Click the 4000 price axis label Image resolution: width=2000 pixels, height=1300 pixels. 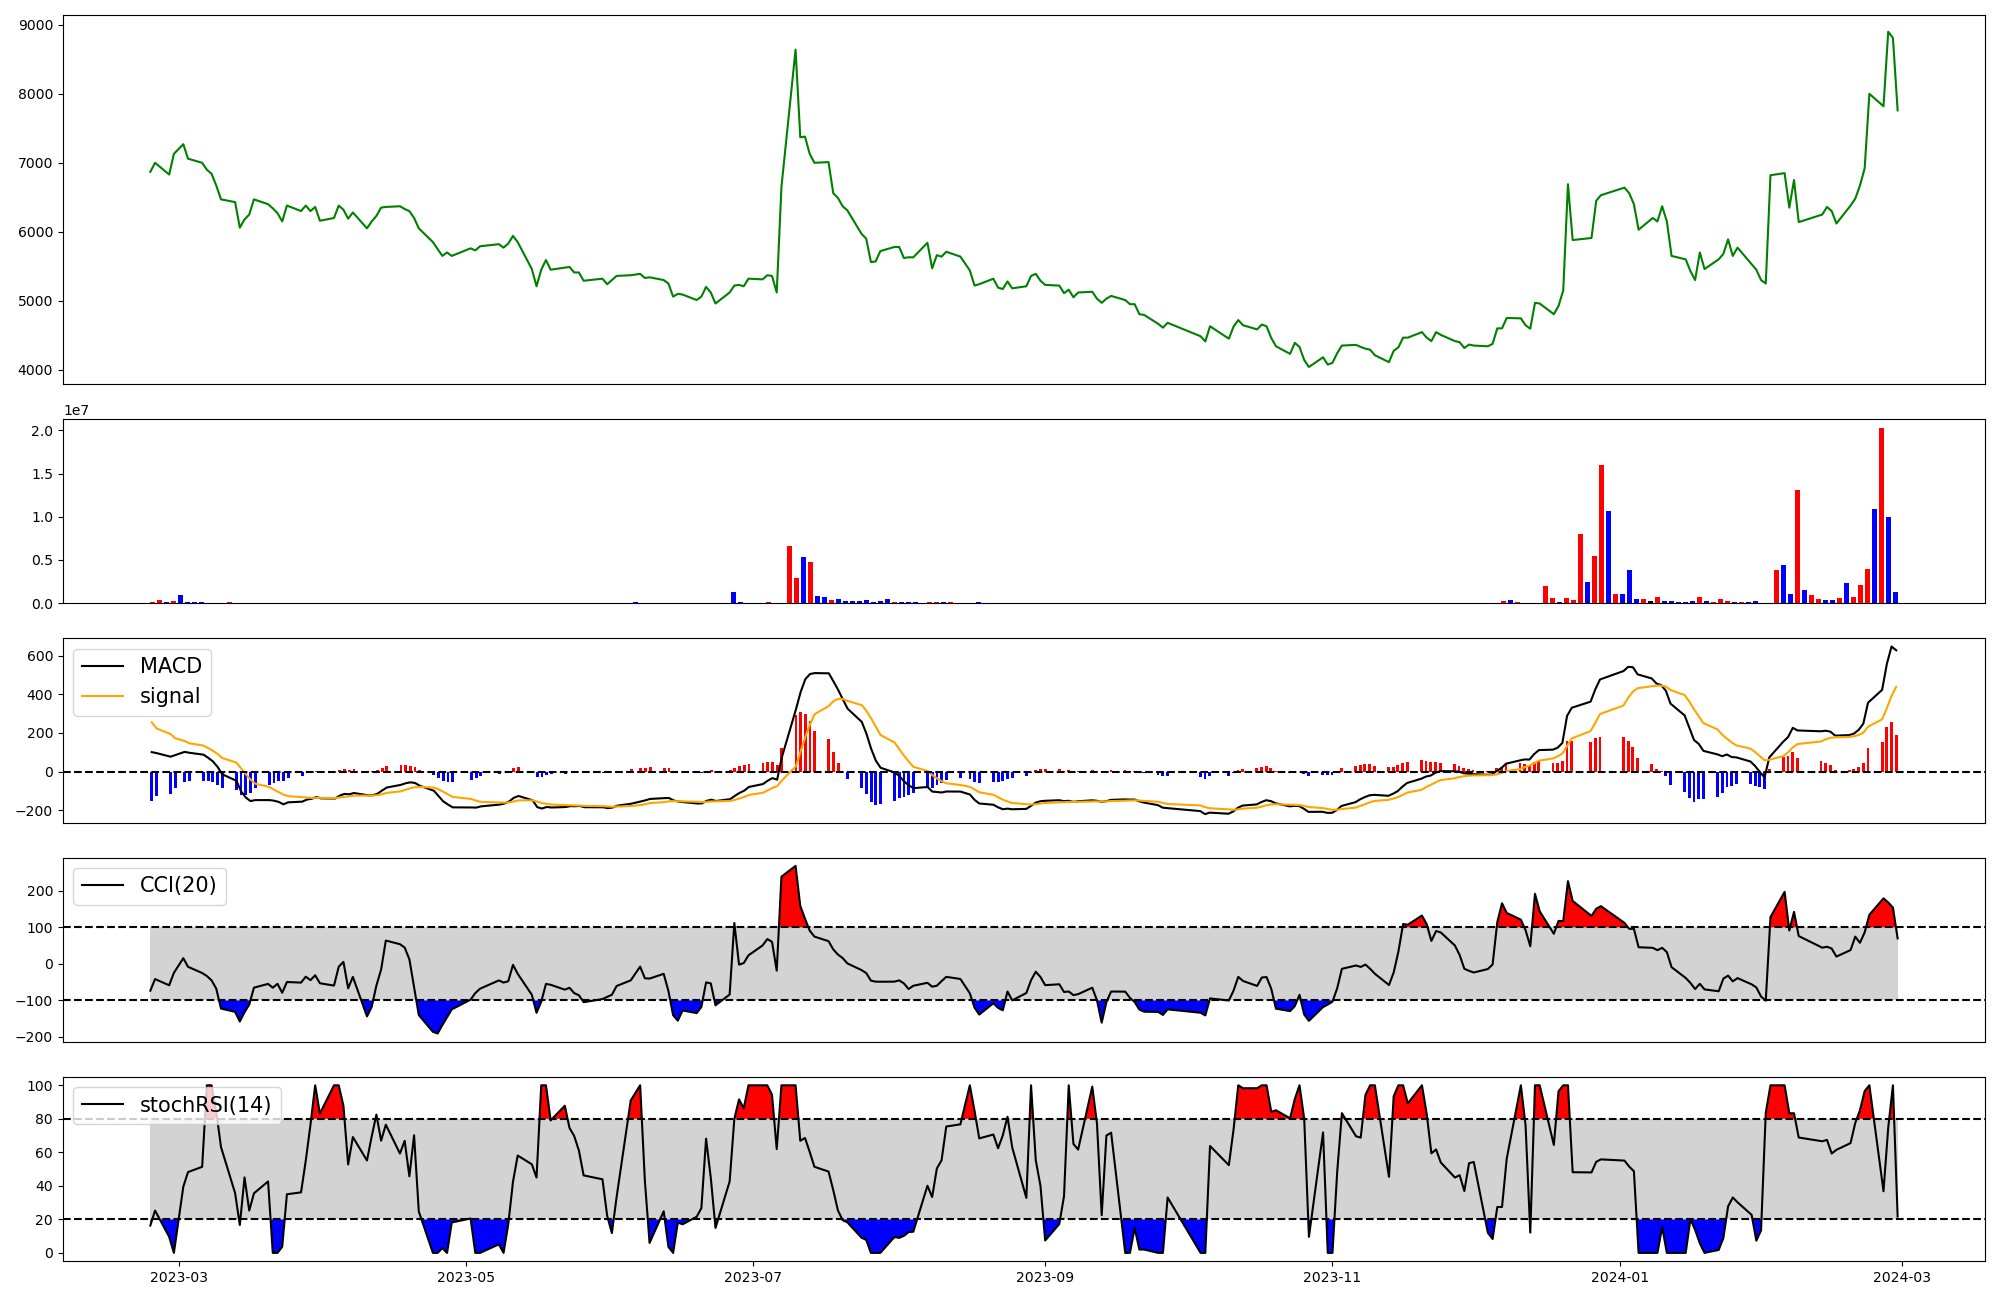point(36,371)
